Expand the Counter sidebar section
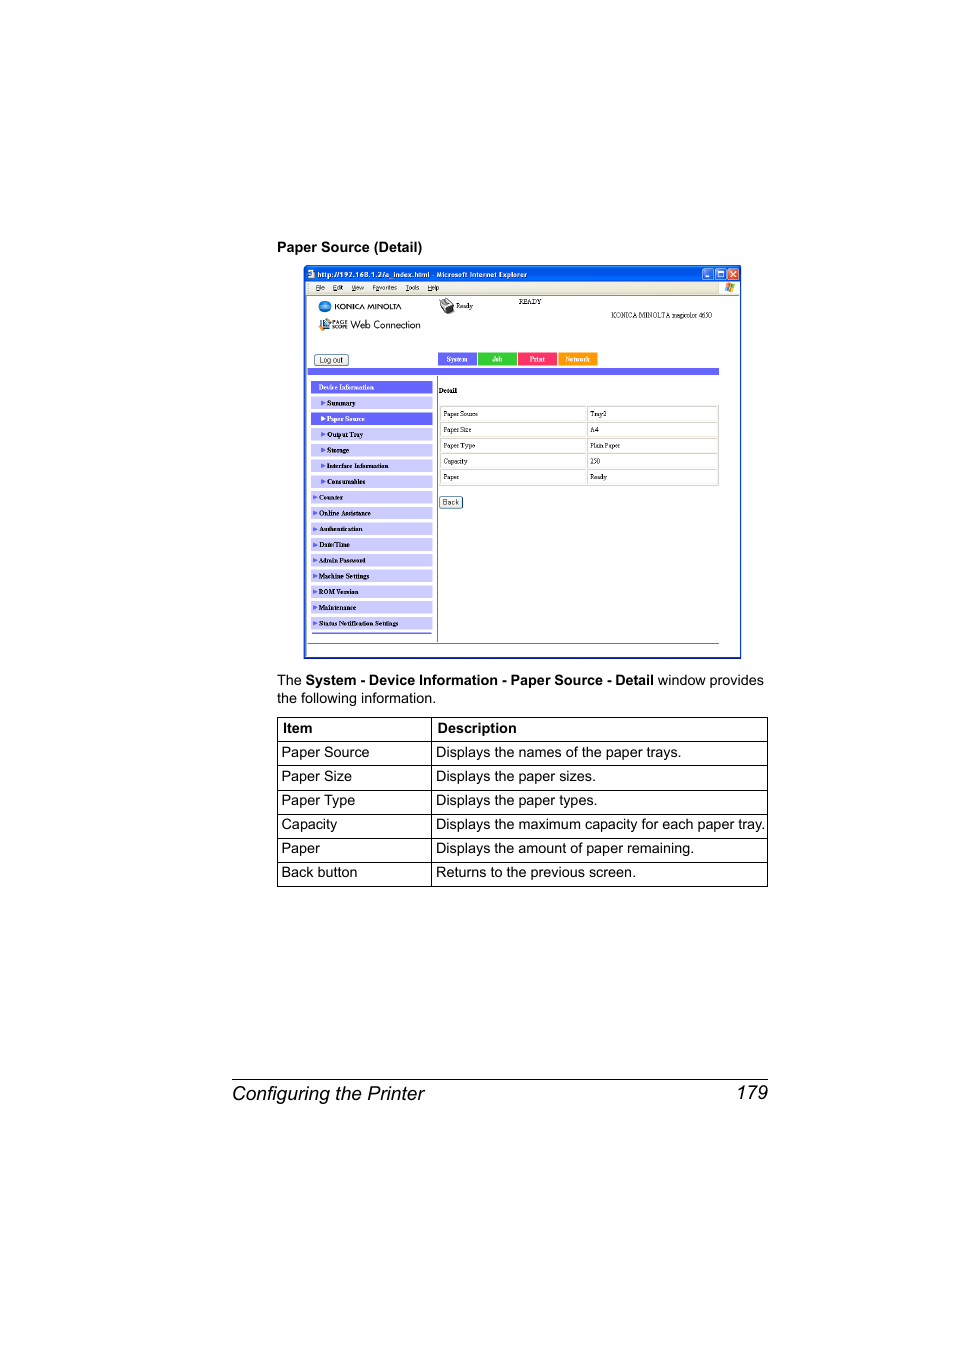 pyautogui.click(x=372, y=497)
